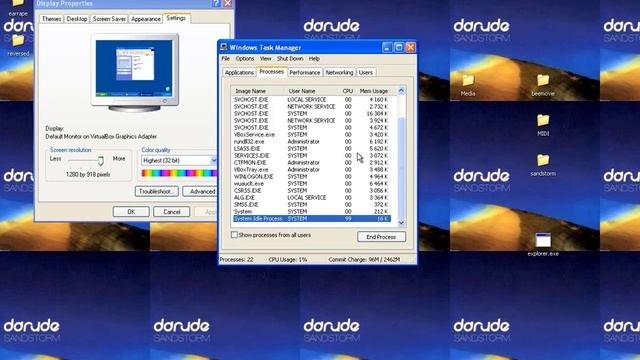Select Settings tab in Display Properties
This screenshot has width=640, height=360.
point(176,18)
